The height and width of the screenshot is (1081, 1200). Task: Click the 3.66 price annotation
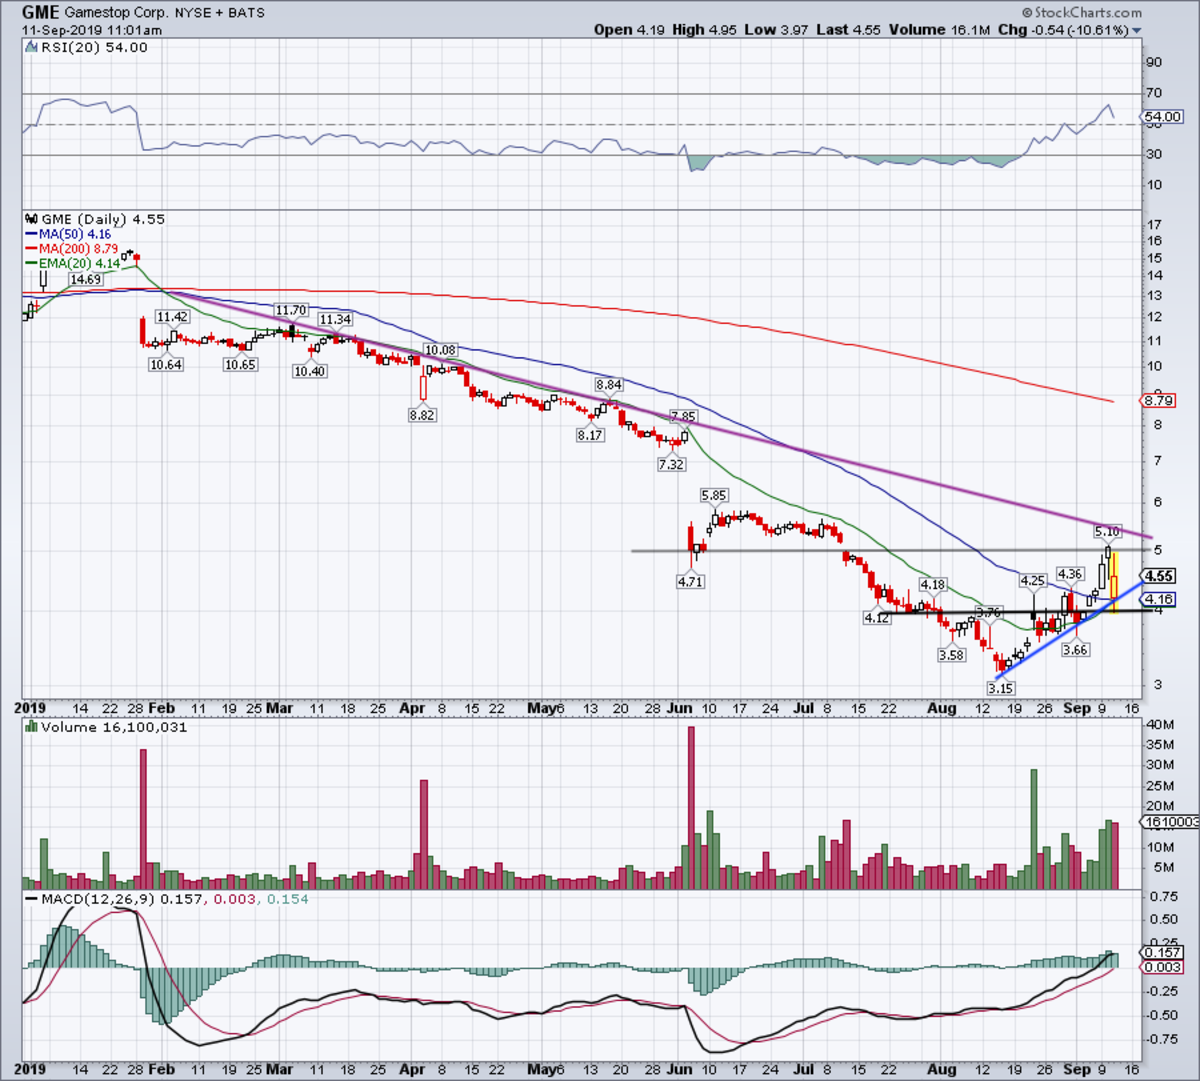point(1075,649)
